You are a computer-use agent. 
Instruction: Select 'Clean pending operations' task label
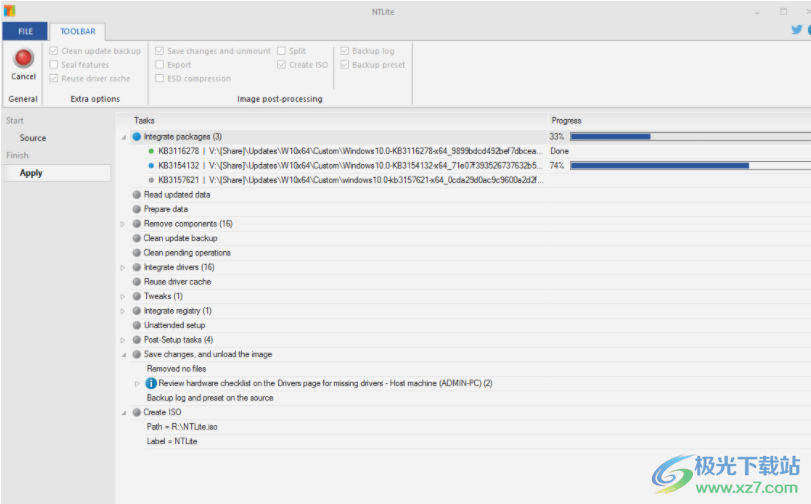click(x=187, y=253)
